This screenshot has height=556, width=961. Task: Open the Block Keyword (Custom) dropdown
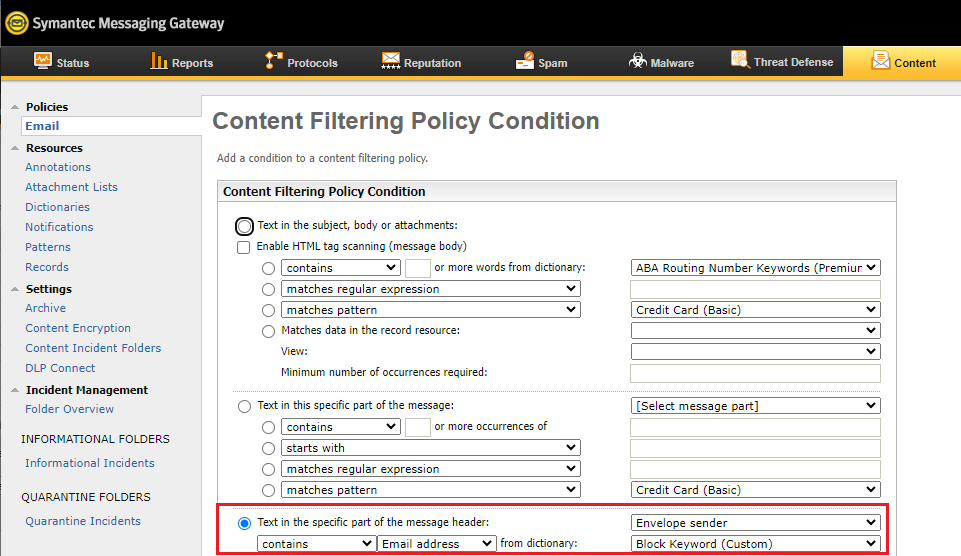click(x=756, y=543)
